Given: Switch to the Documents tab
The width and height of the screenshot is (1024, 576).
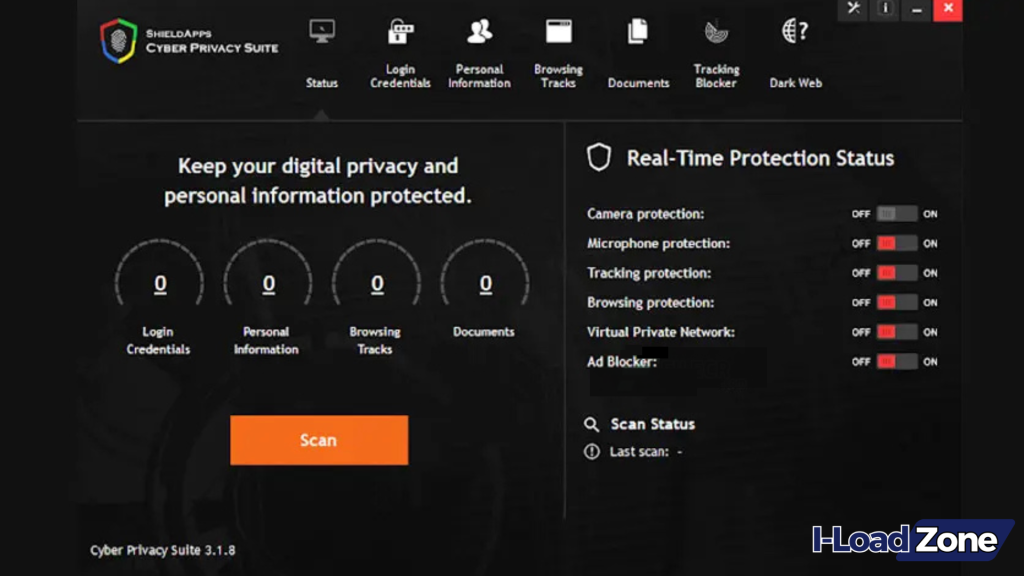Looking at the screenshot, I should [637, 30].
